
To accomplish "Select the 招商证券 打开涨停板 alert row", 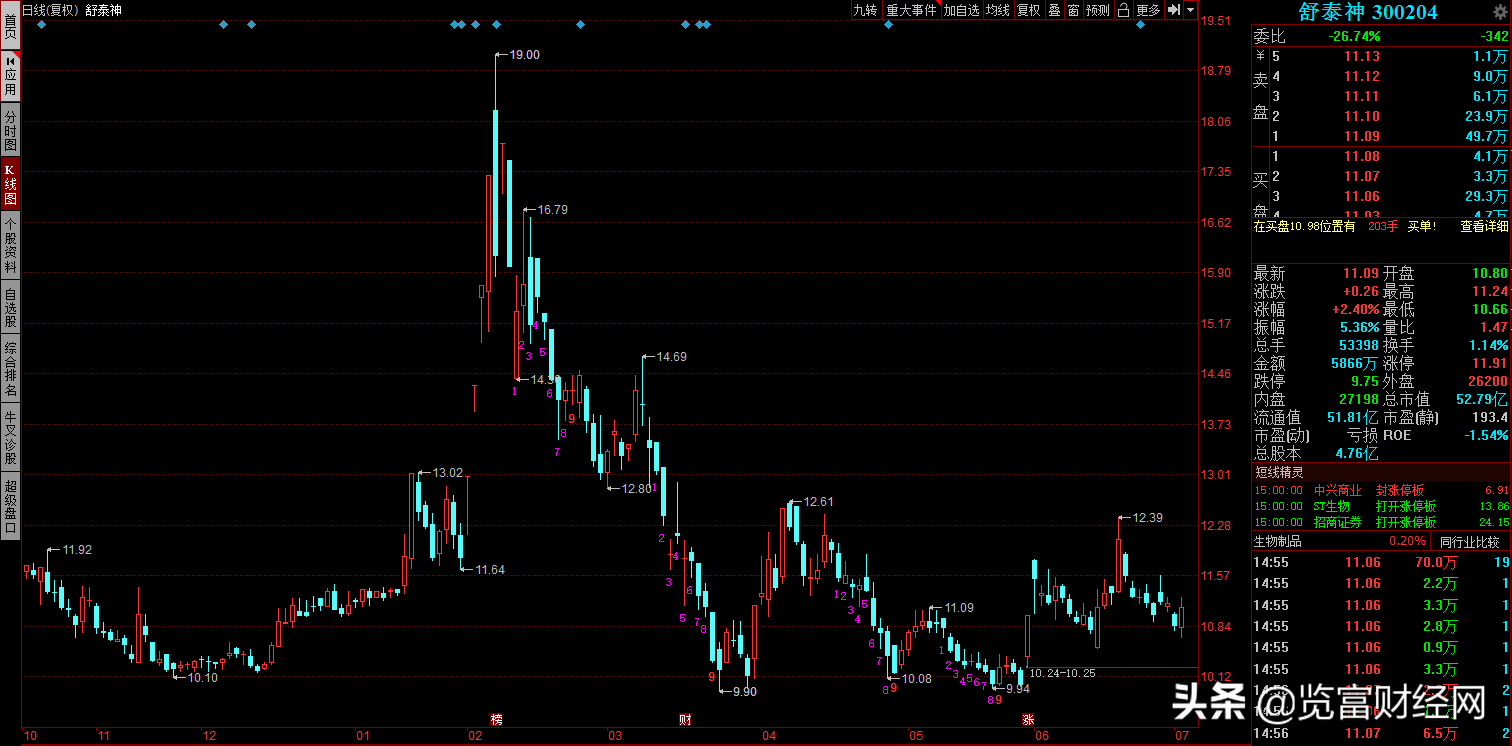I will 1381,523.
